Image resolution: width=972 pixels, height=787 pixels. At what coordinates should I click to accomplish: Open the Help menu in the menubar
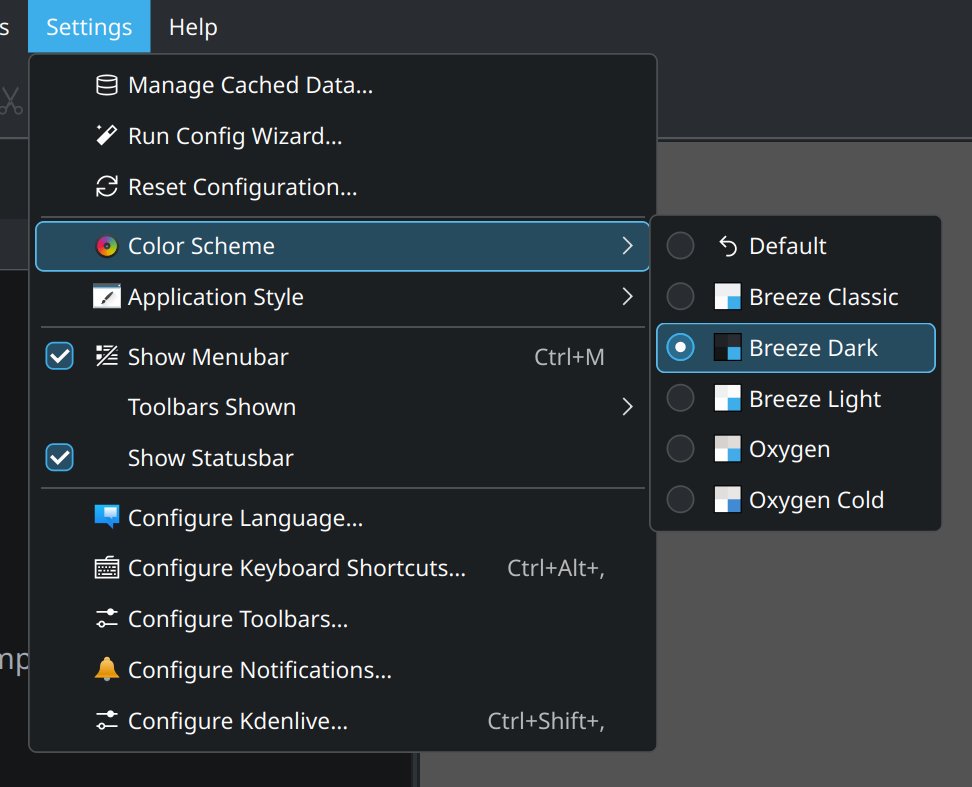click(x=193, y=27)
